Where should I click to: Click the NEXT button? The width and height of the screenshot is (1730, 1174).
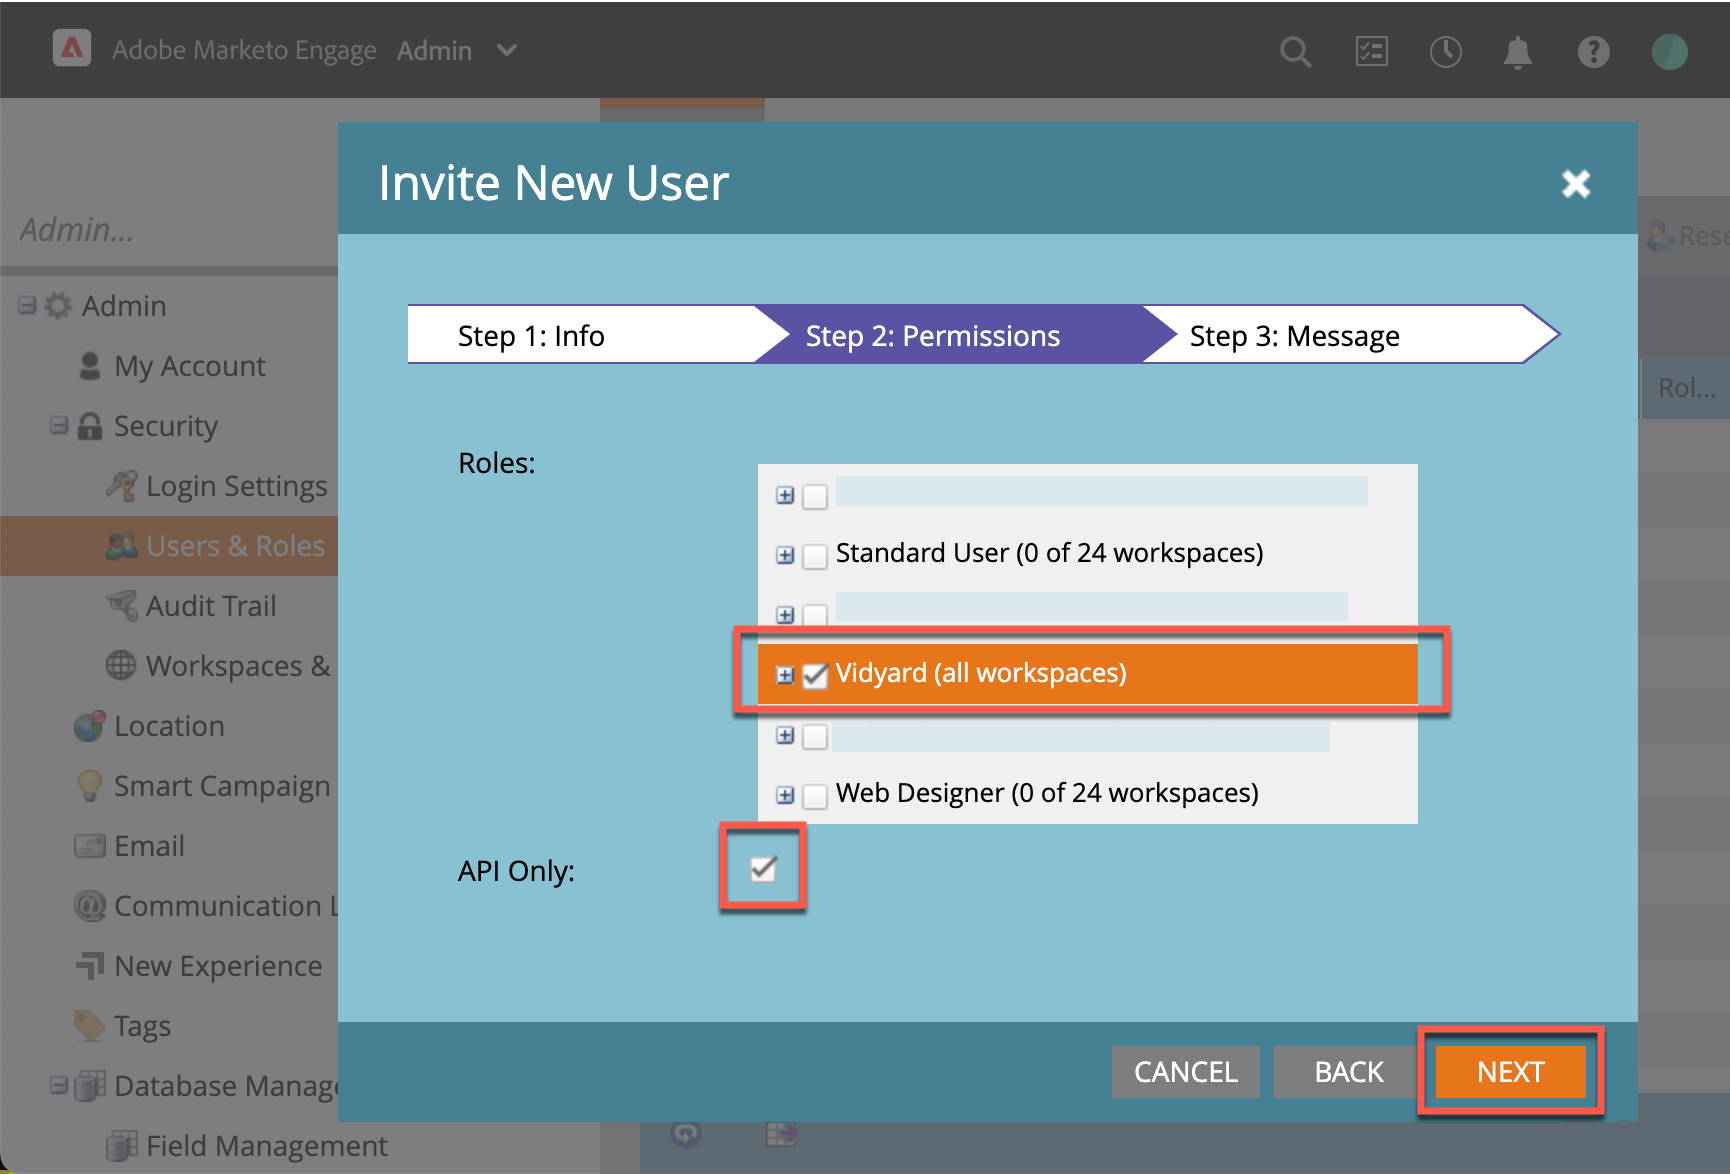(1510, 1072)
